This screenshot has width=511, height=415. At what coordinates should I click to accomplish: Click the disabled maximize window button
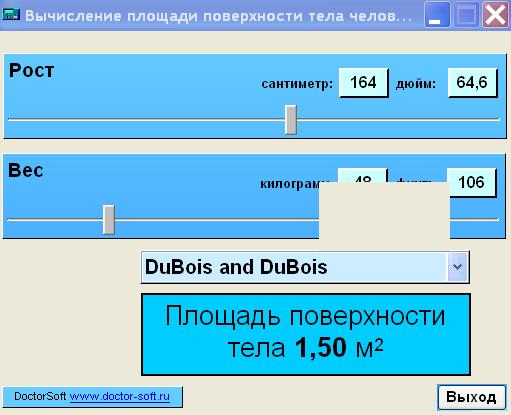click(x=466, y=15)
